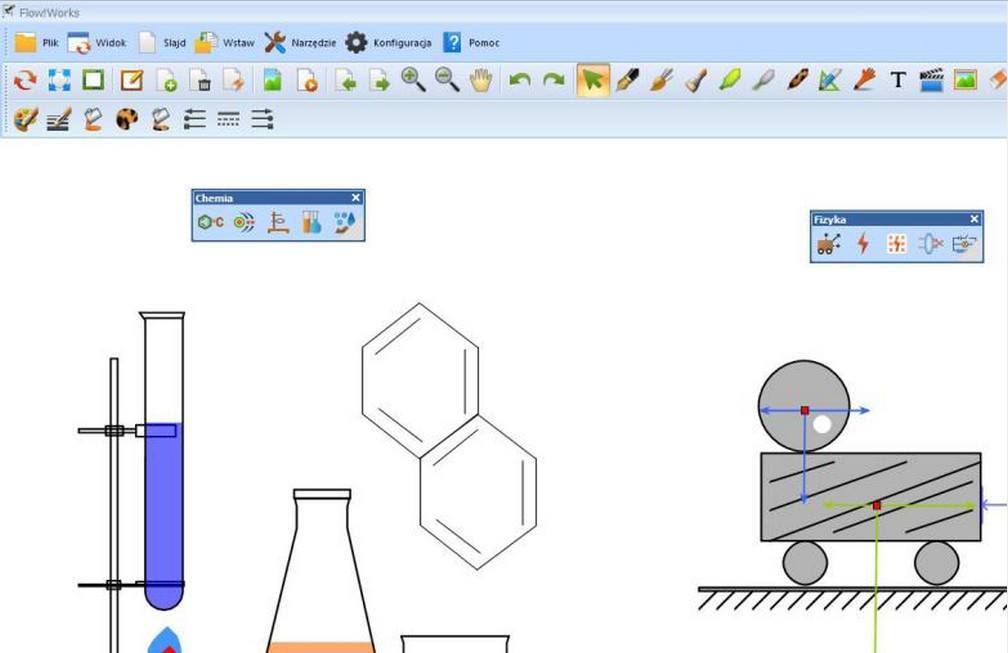
Task: Open the Slajd menu
Action: tap(162, 43)
